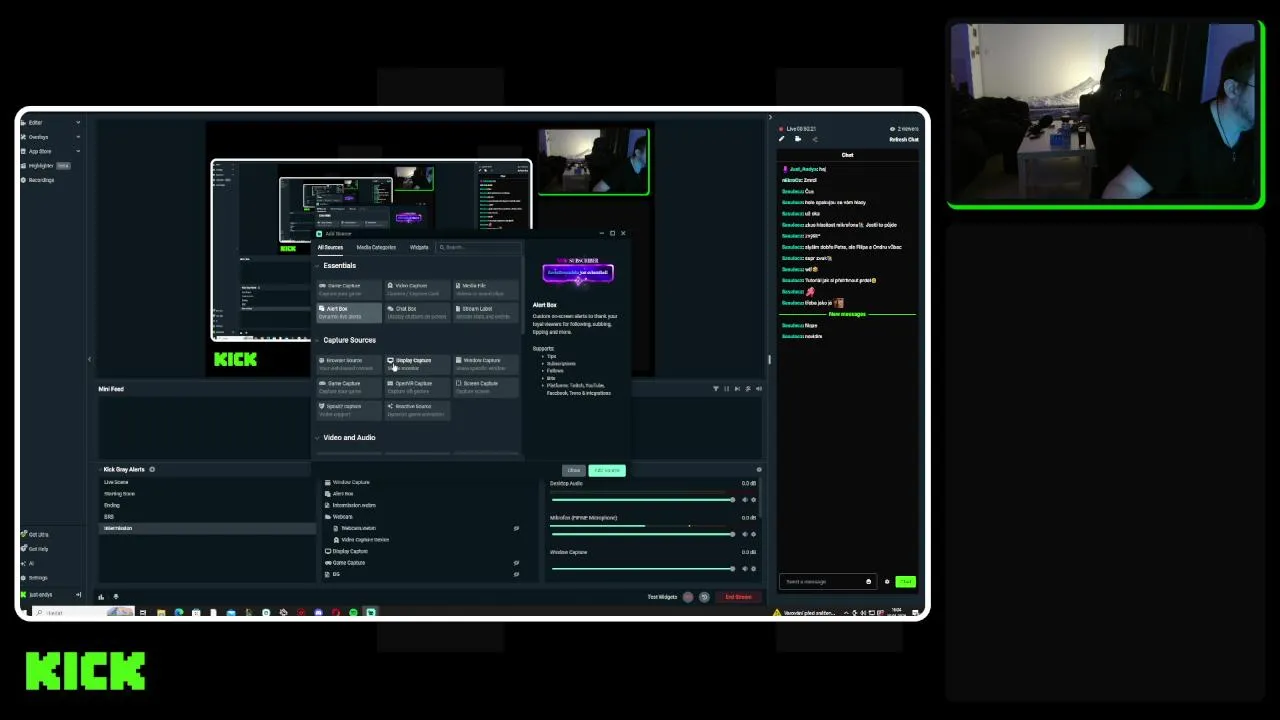The image size is (1280, 720).
Task: Collapse the Capture Sources section
Action: point(318,341)
